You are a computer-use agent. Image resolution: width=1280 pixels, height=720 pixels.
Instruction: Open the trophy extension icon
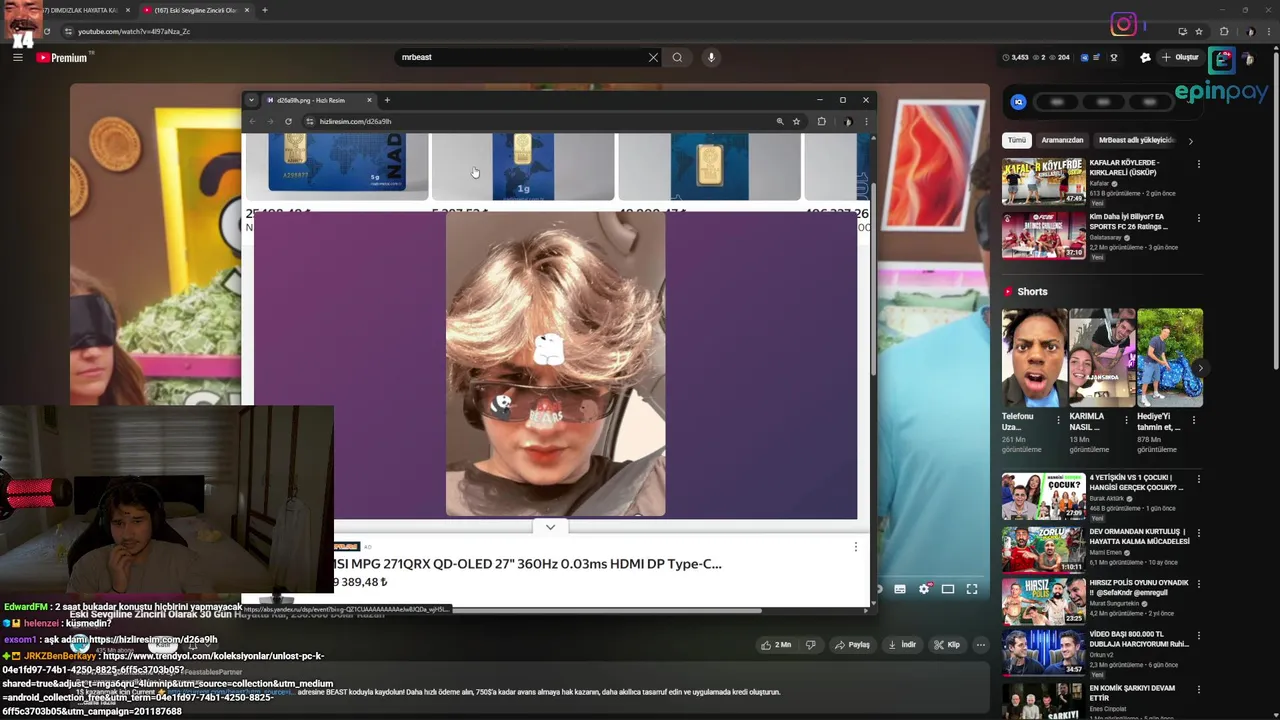click(1113, 57)
